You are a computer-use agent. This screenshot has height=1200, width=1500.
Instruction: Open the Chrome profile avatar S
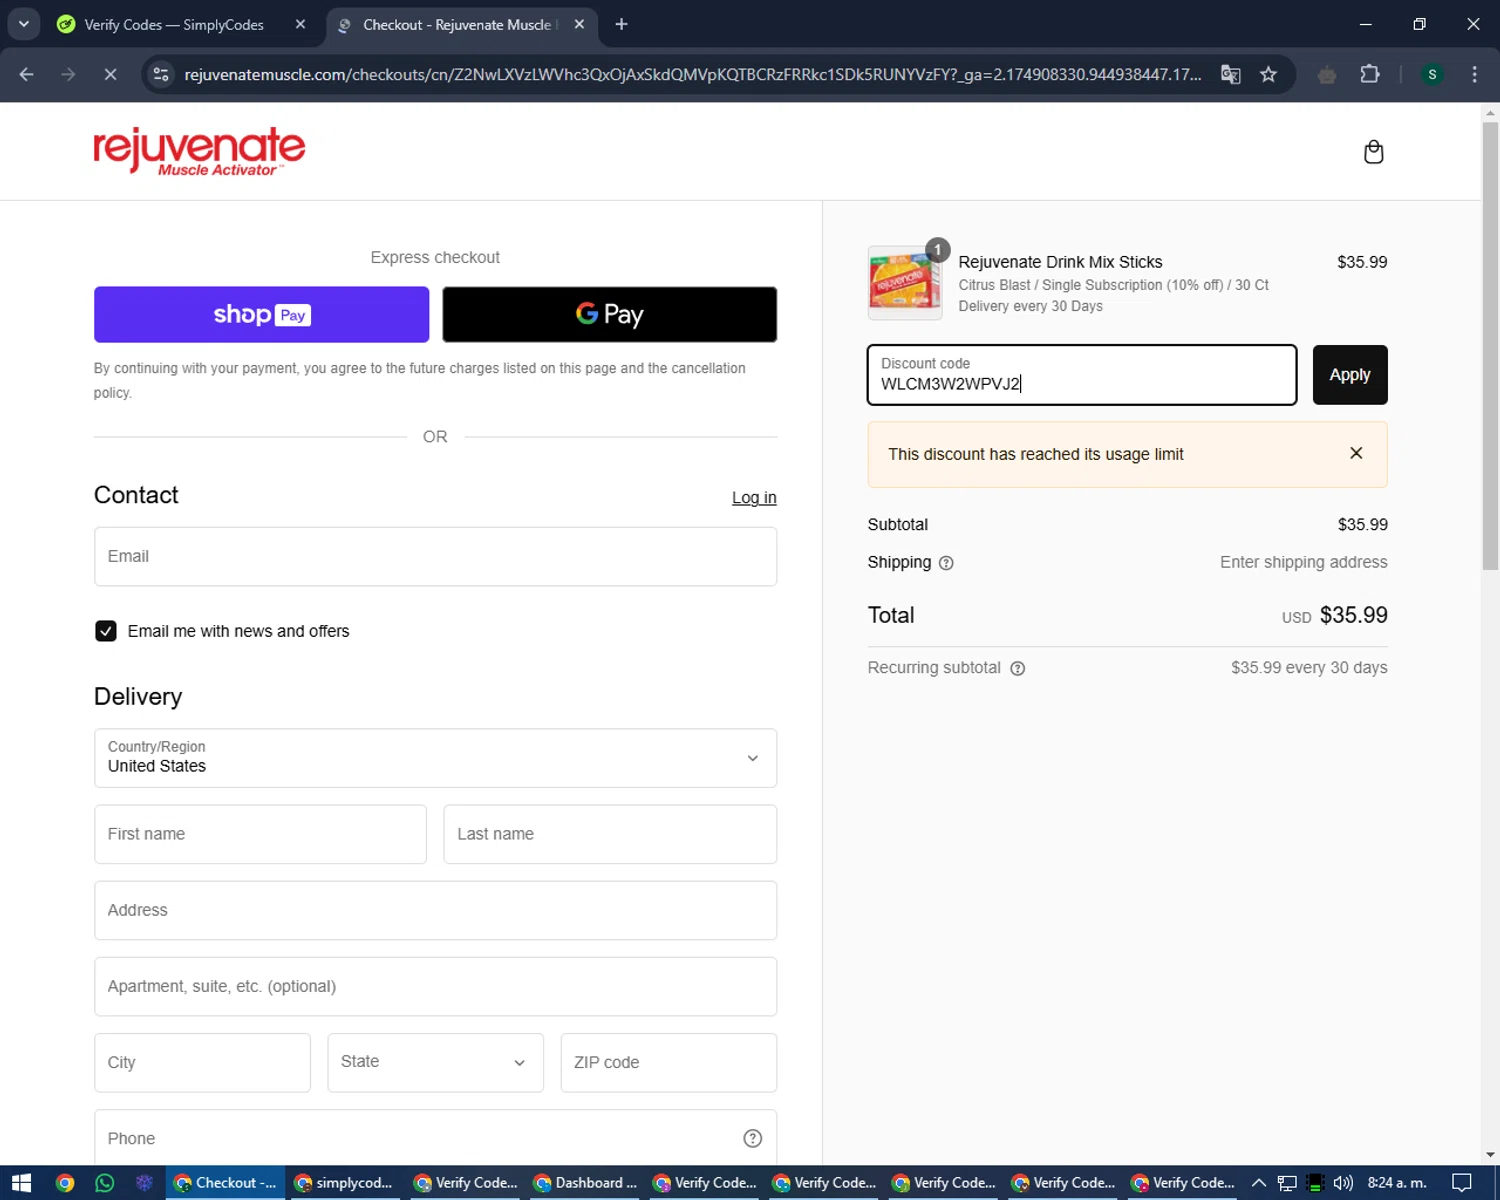point(1432,74)
